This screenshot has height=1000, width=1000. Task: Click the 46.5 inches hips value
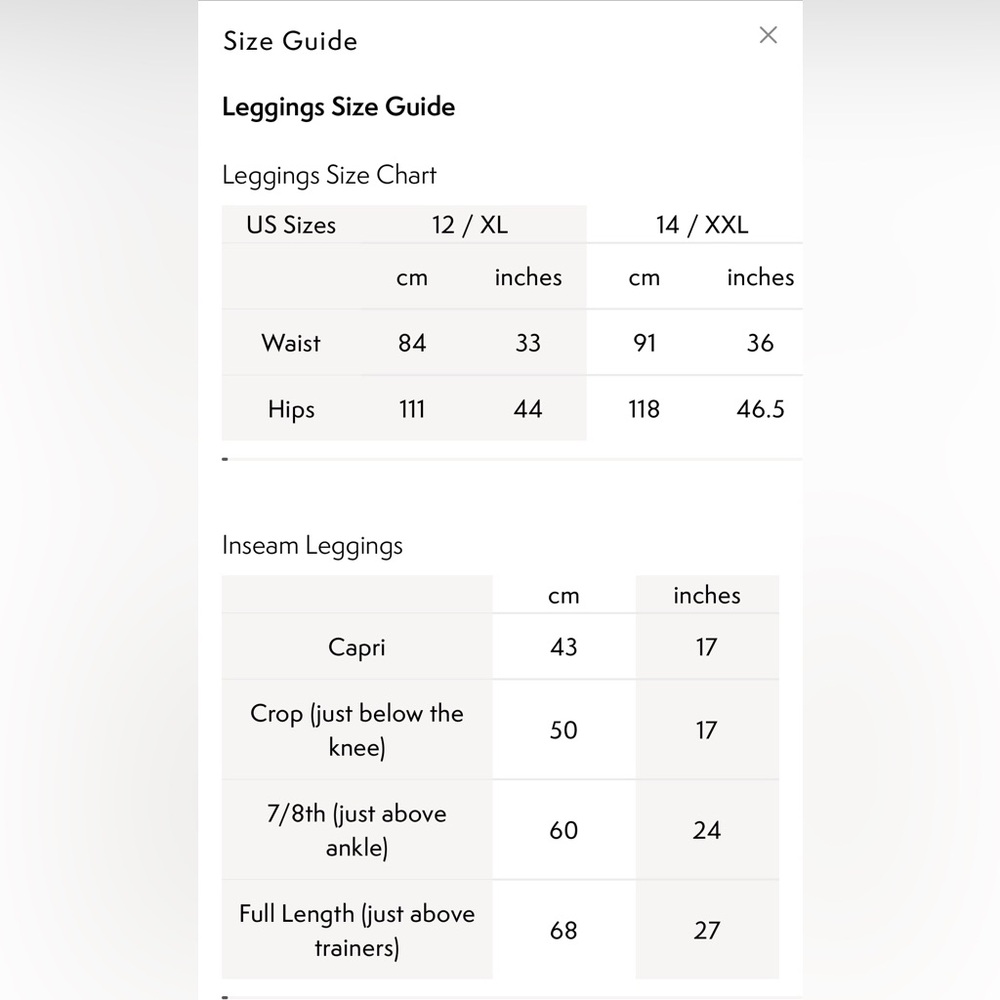pos(760,409)
